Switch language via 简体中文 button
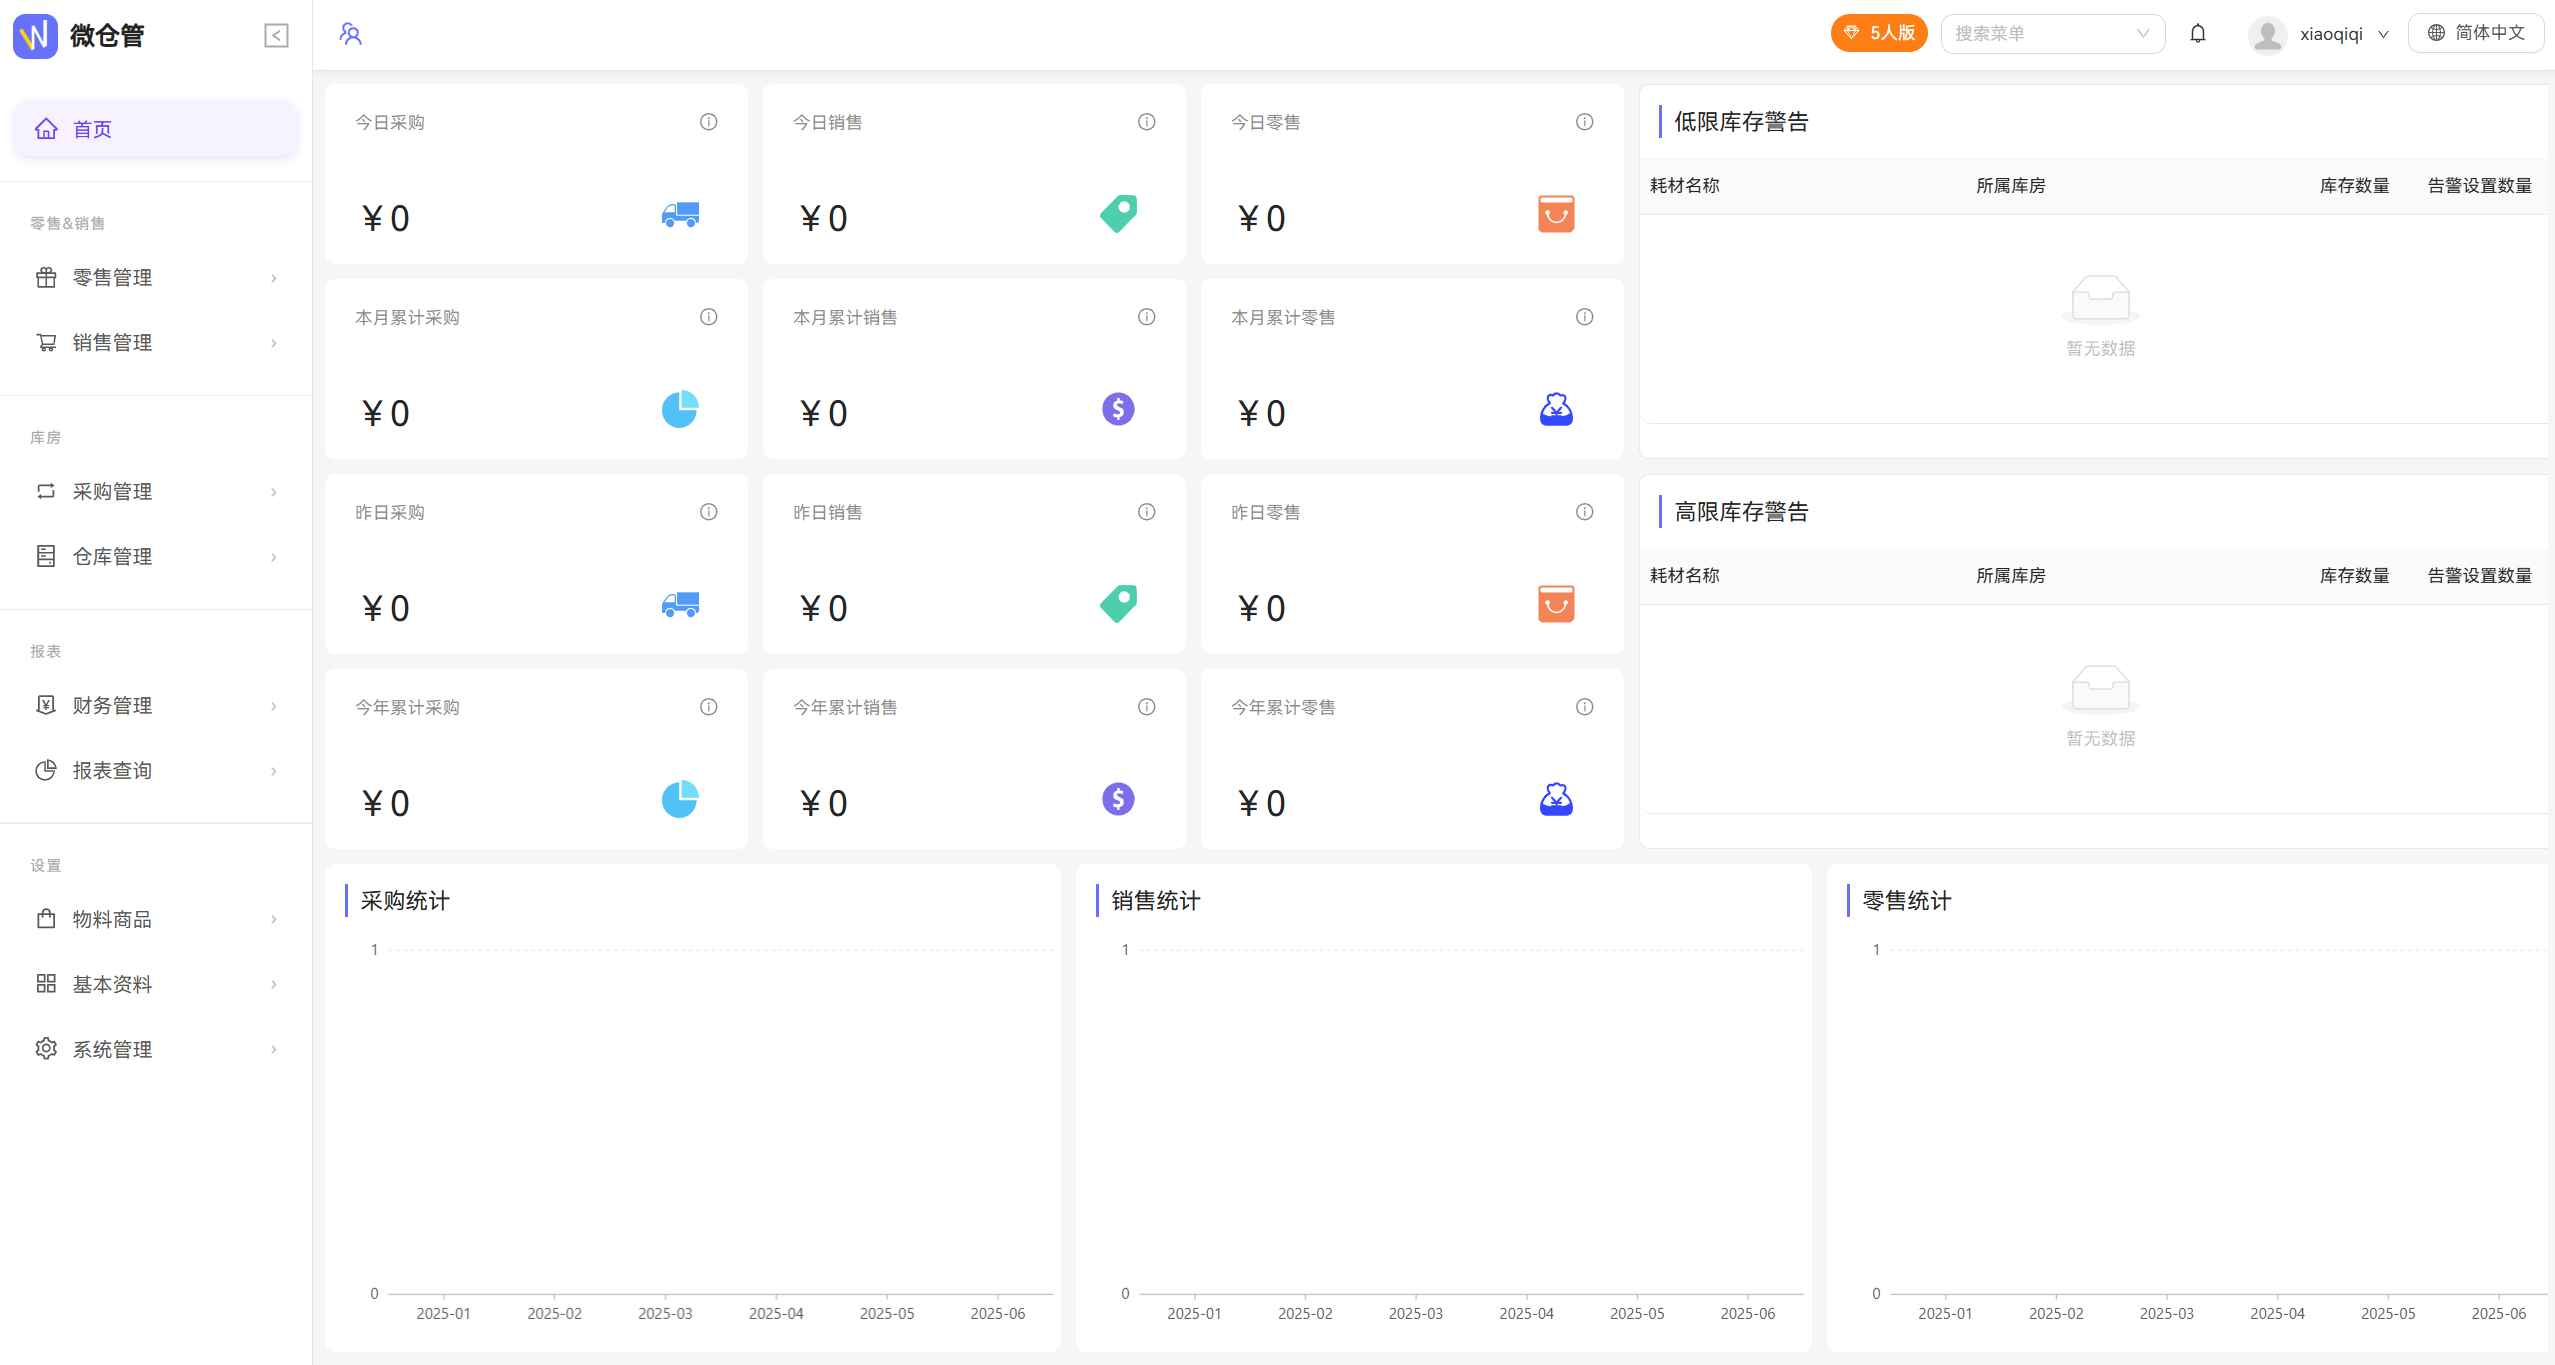Screen dimensions: 2555x1365 coord(2475,33)
